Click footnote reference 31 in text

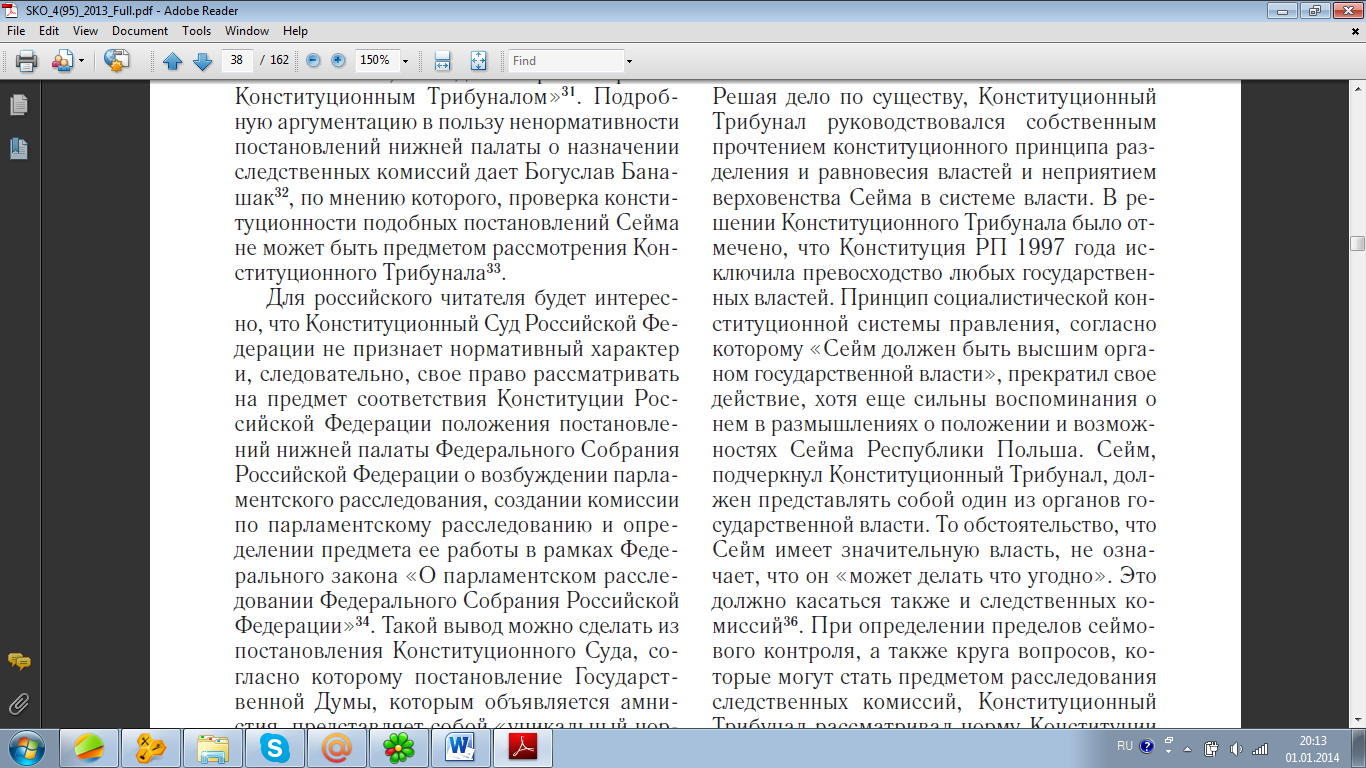tap(569, 92)
